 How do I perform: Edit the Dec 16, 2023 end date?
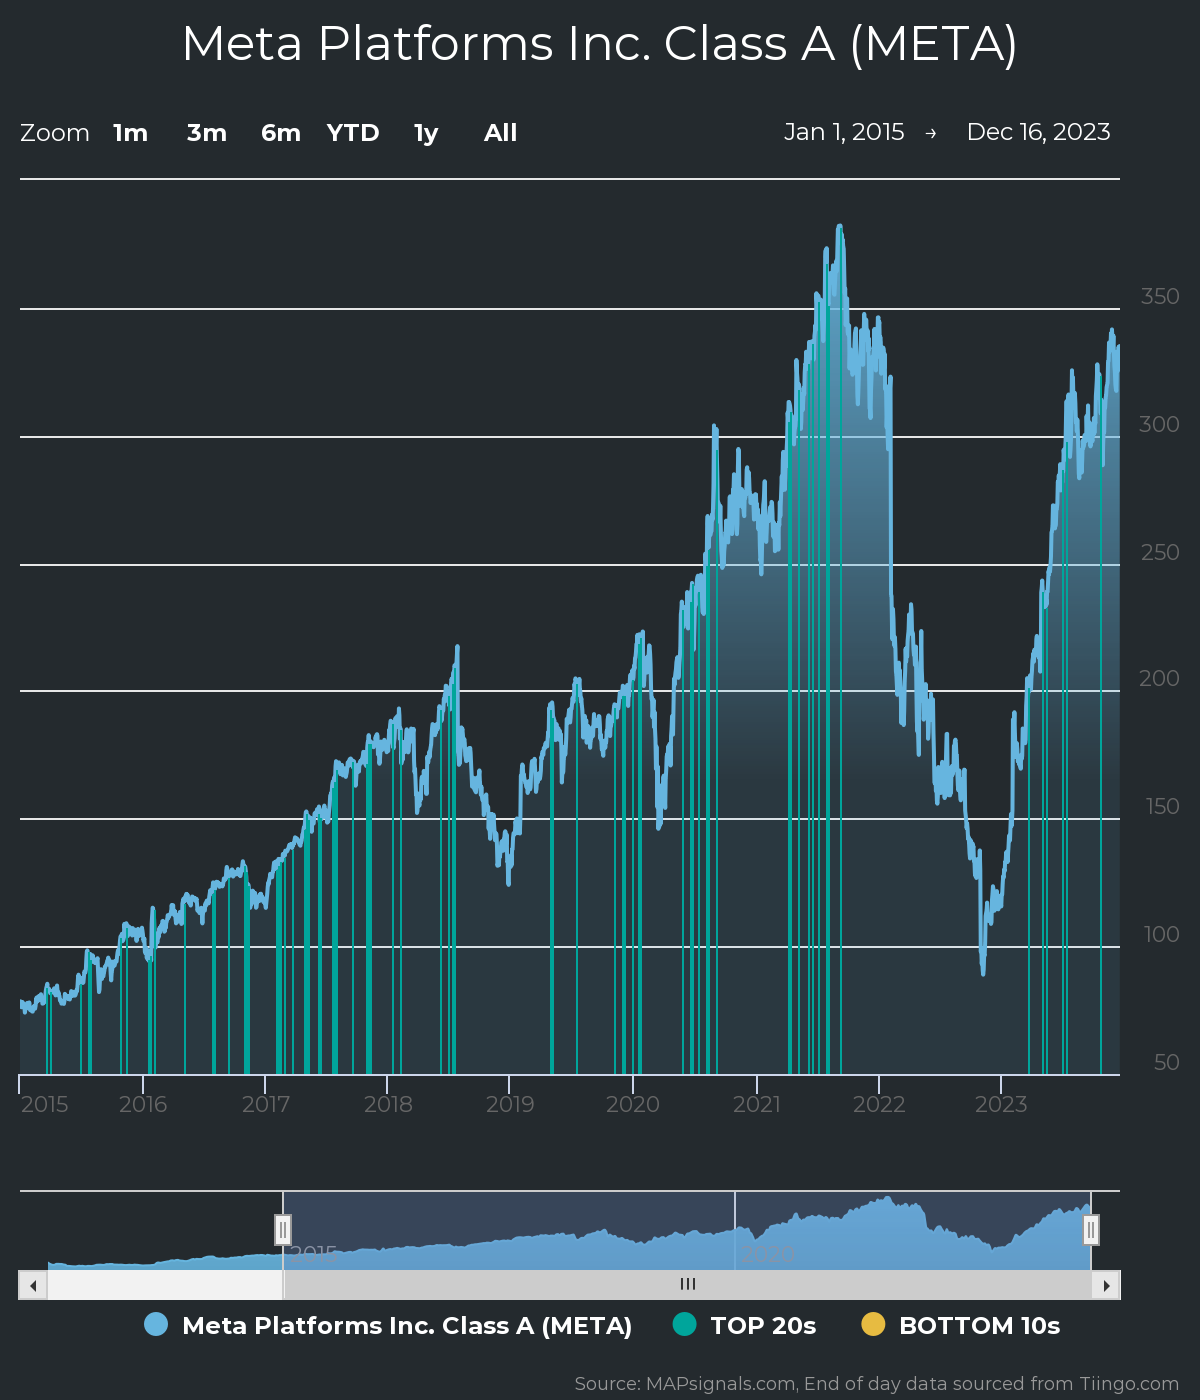click(x=1038, y=132)
